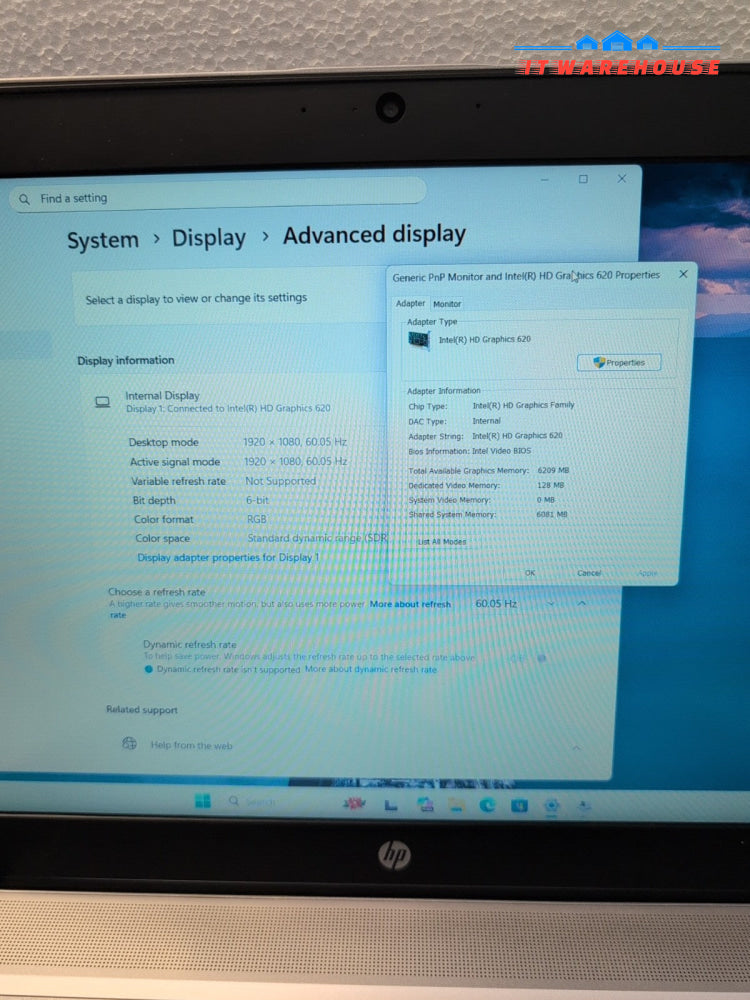The height and width of the screenshot is (1000, 750).
Task: Collapse the Help from the web section
Action: pyautogui.click(x=577, y=747)
